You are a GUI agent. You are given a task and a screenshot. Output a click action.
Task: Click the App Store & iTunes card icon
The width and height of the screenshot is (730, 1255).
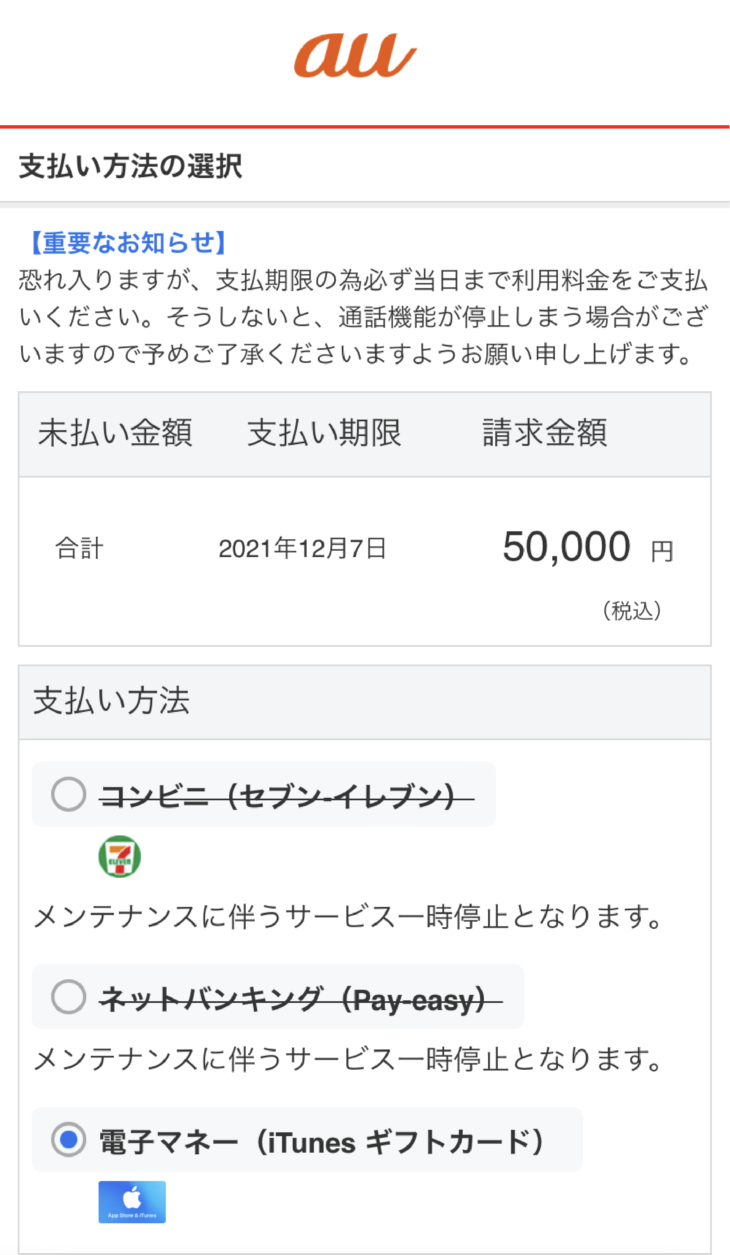click(132, 1202)
